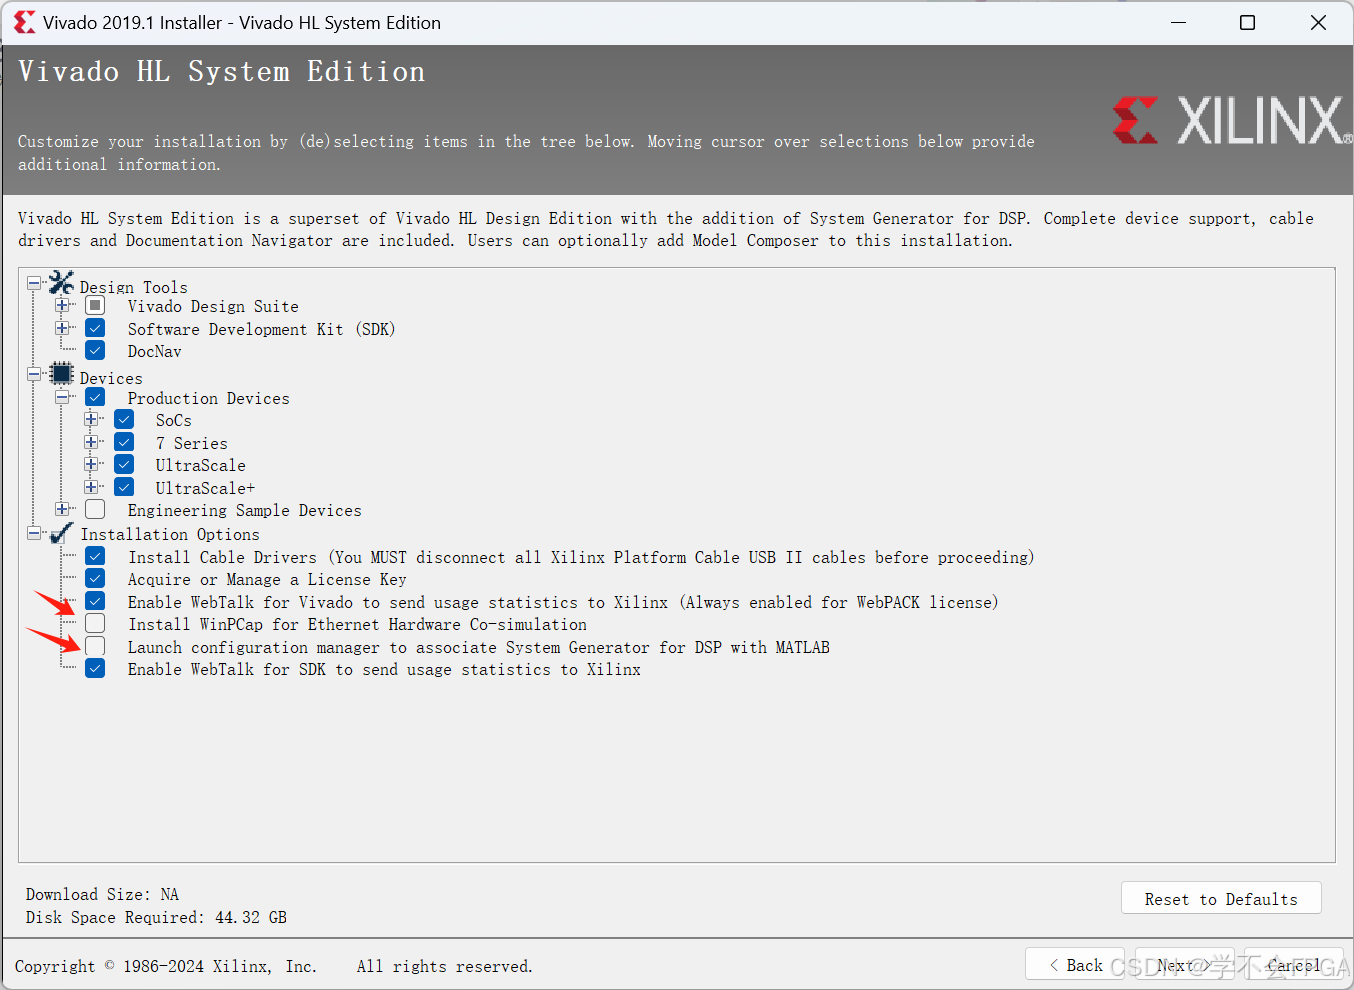The height and width of the screenshot is (990, 1354).
Task: Cancel the Vivado installation
Action: [1294, 964]
